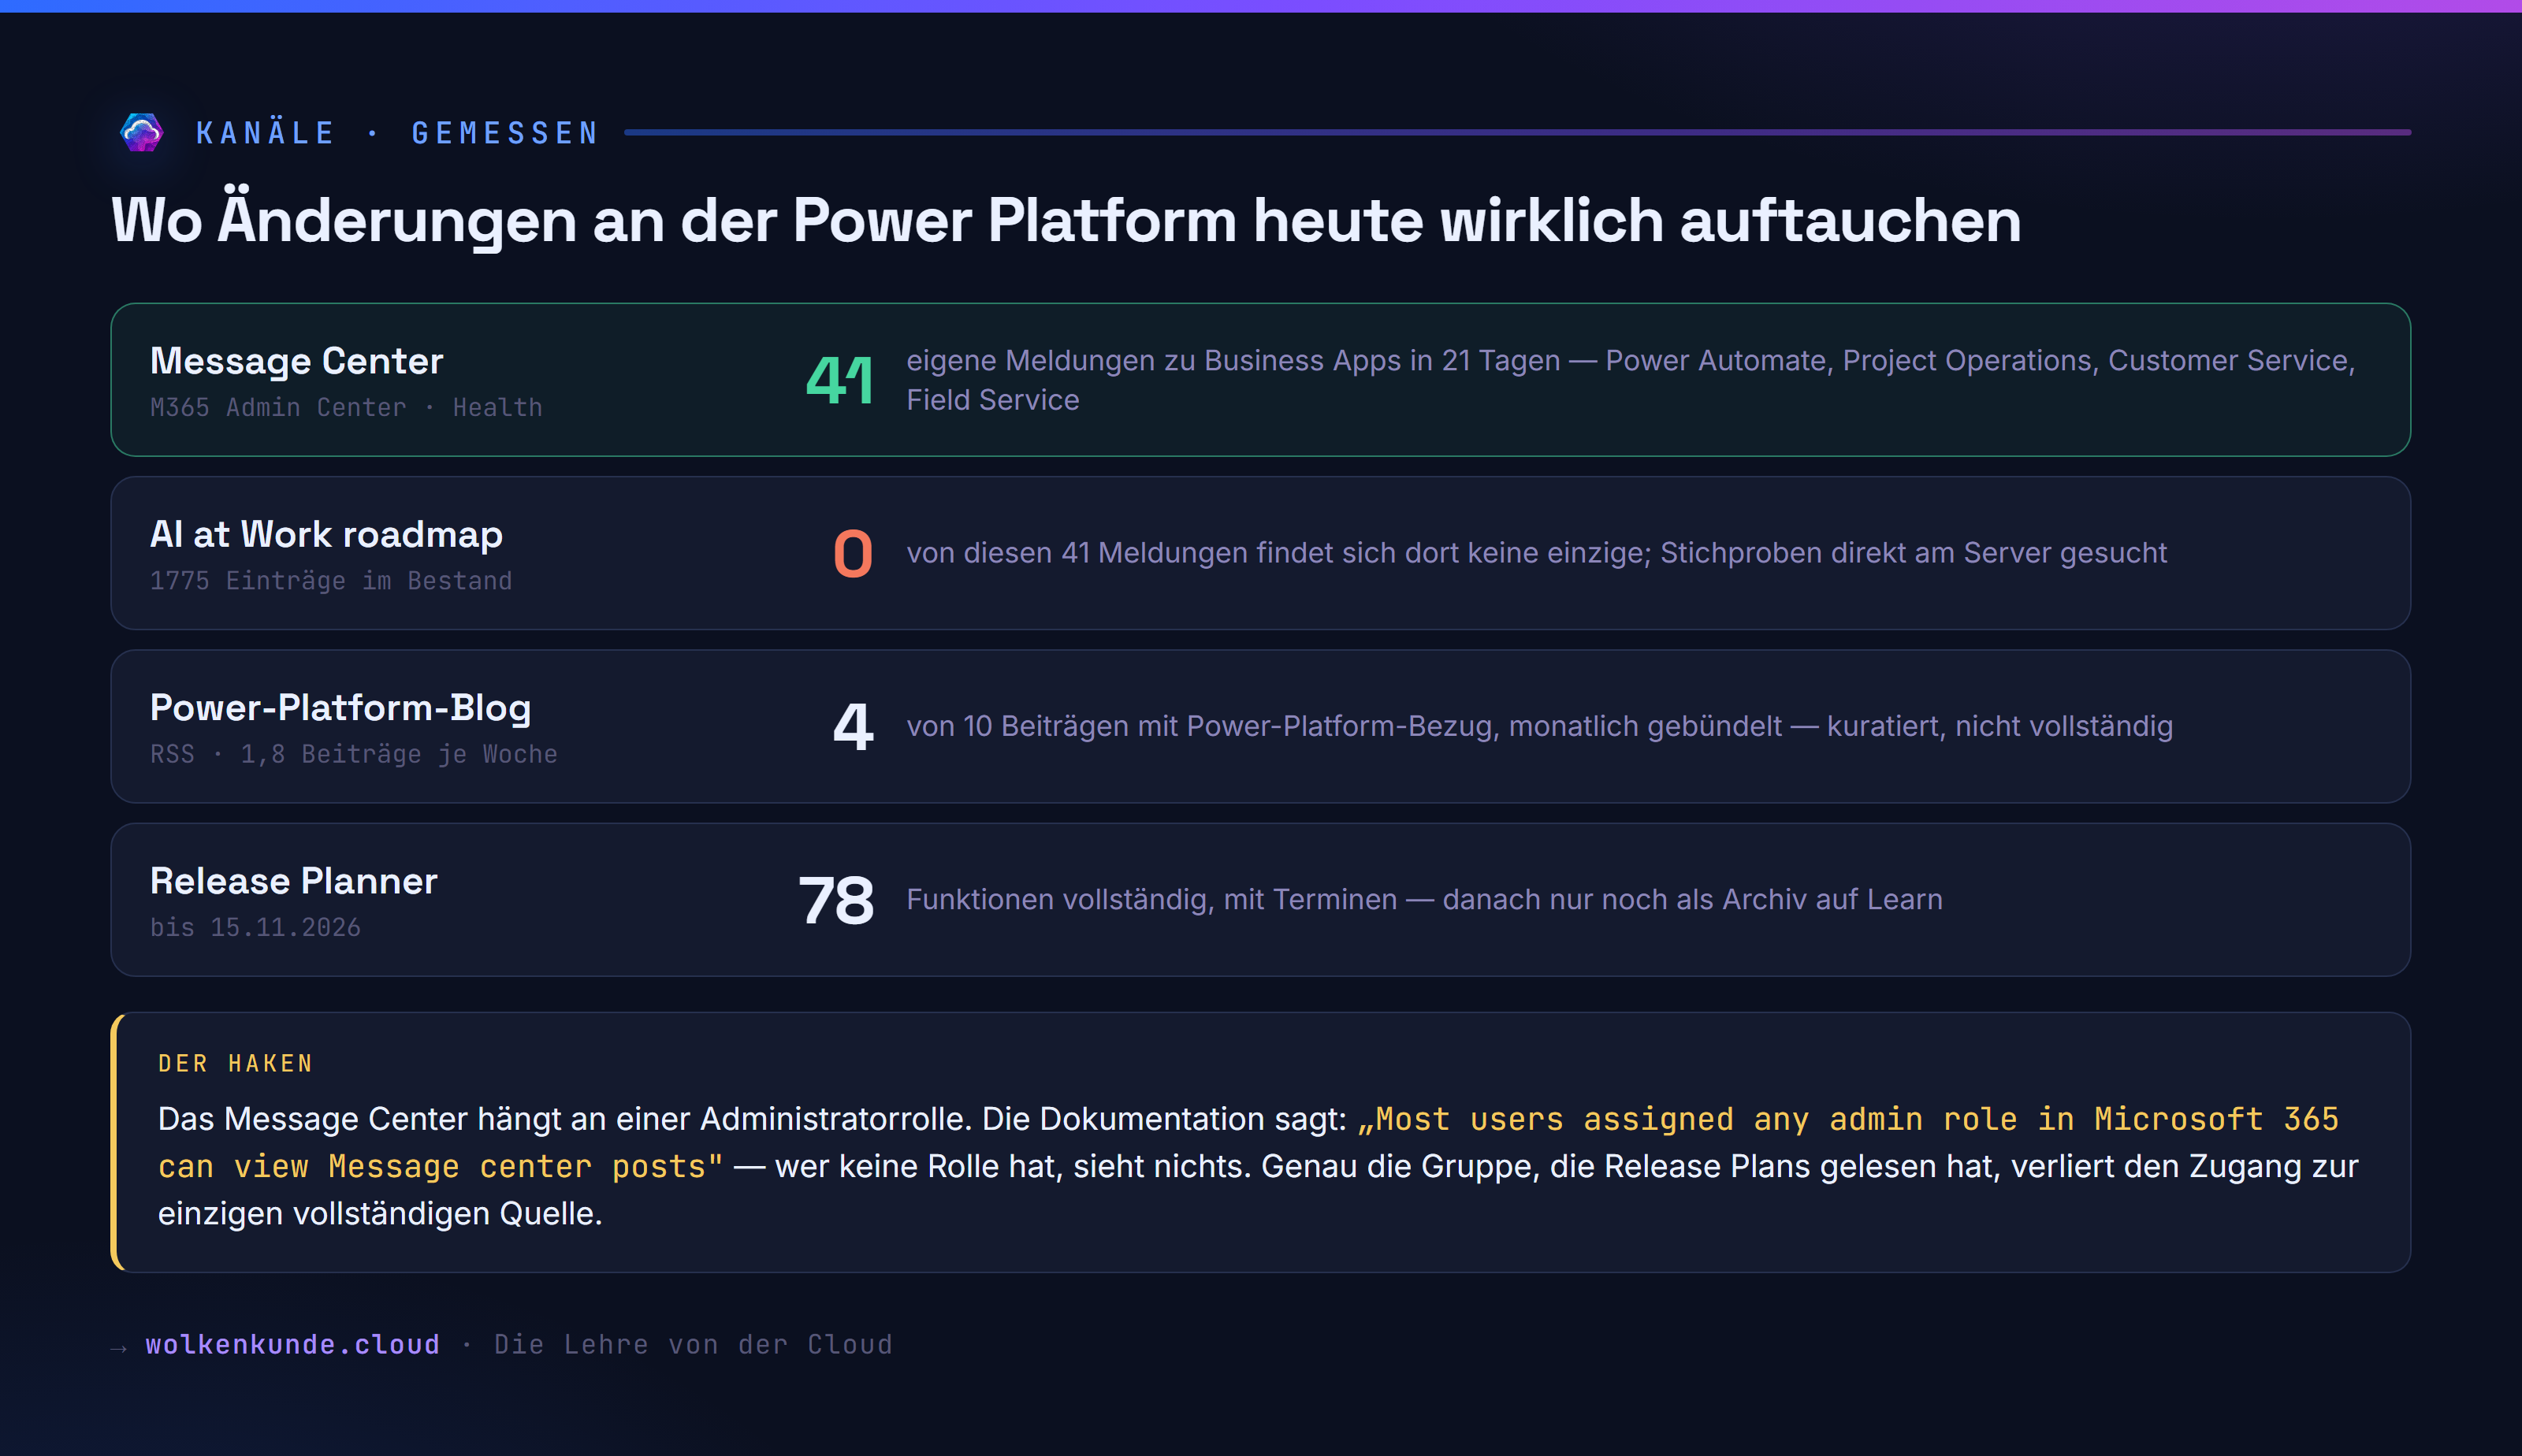Image resolution: width=2522 pixels, height=1456 pixels.
Task: Click 'M365 Admin Center · Health' subtitle
Action: point(346,407)
